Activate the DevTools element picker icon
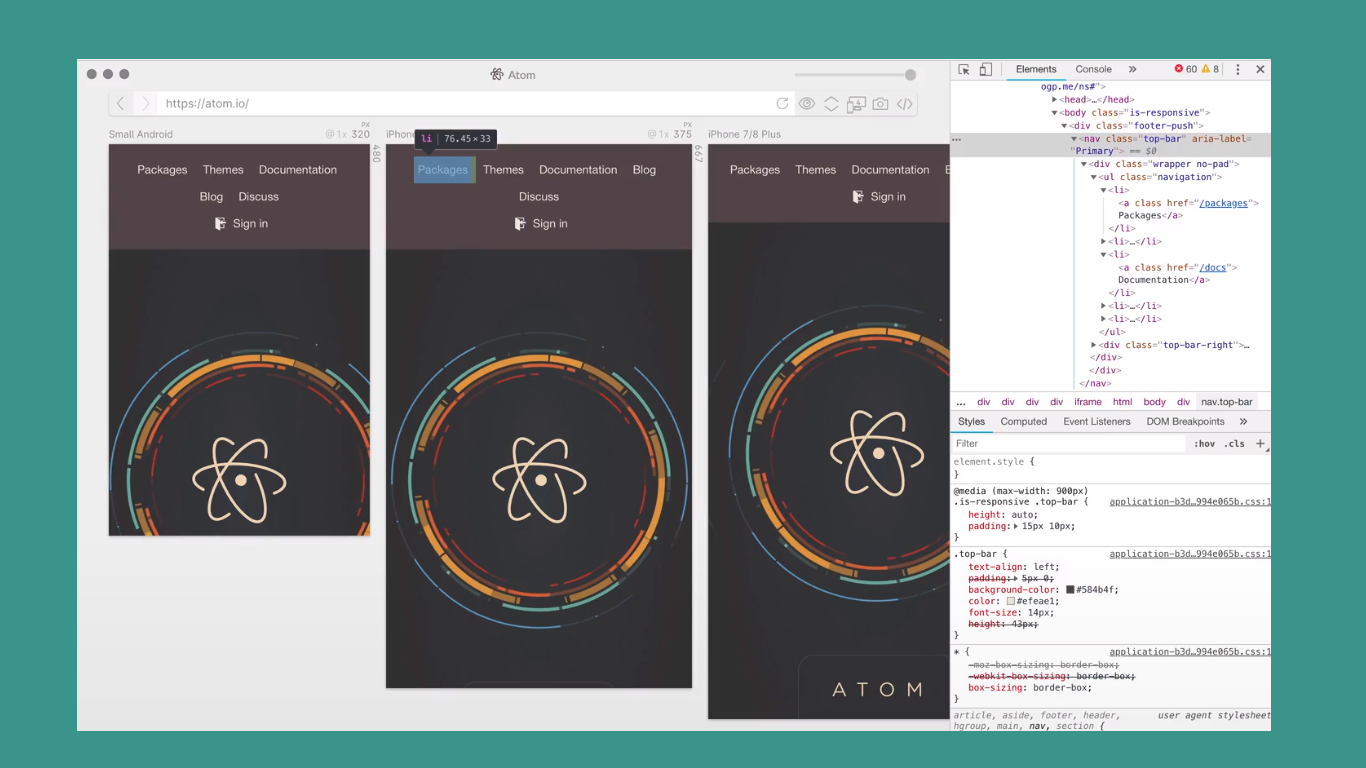This screenshot has width=1366, height=768. [x=964, y=70]
